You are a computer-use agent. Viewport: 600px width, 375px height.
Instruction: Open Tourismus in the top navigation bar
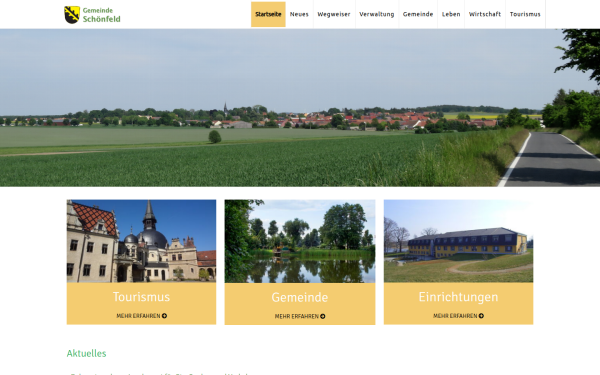pos(525,14)
